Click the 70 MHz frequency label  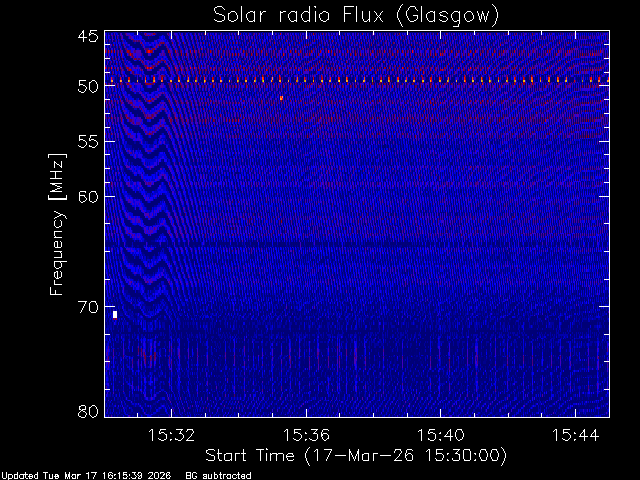88,307
